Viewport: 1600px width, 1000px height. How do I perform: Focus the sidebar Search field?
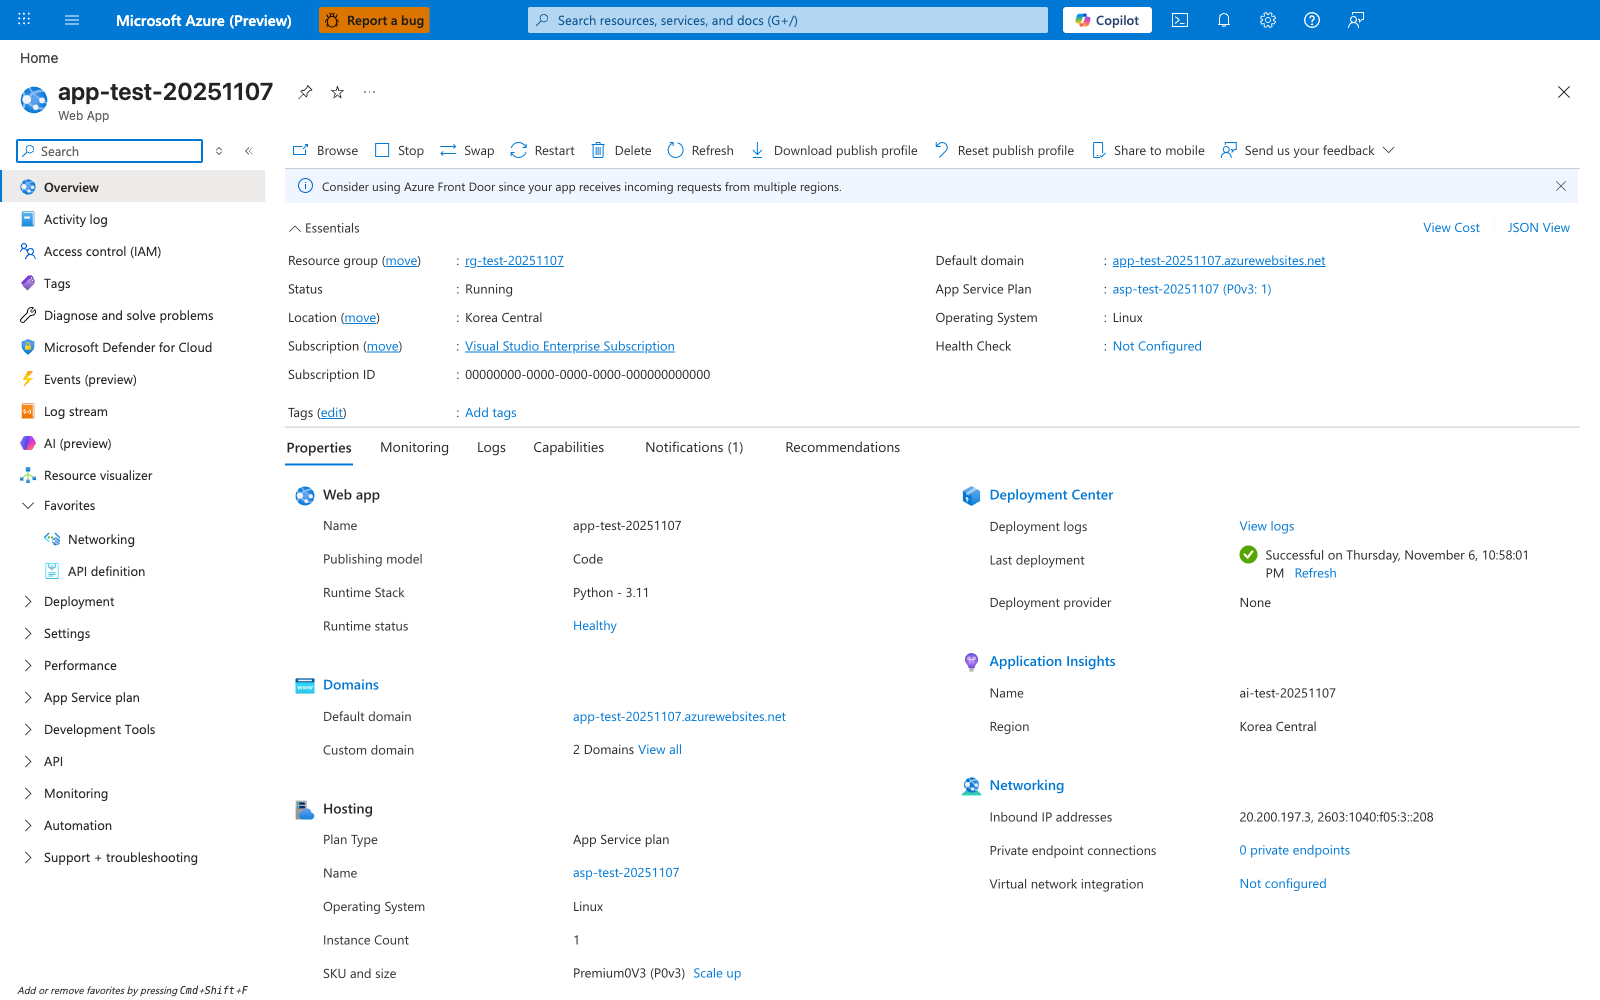click(110, 151)
